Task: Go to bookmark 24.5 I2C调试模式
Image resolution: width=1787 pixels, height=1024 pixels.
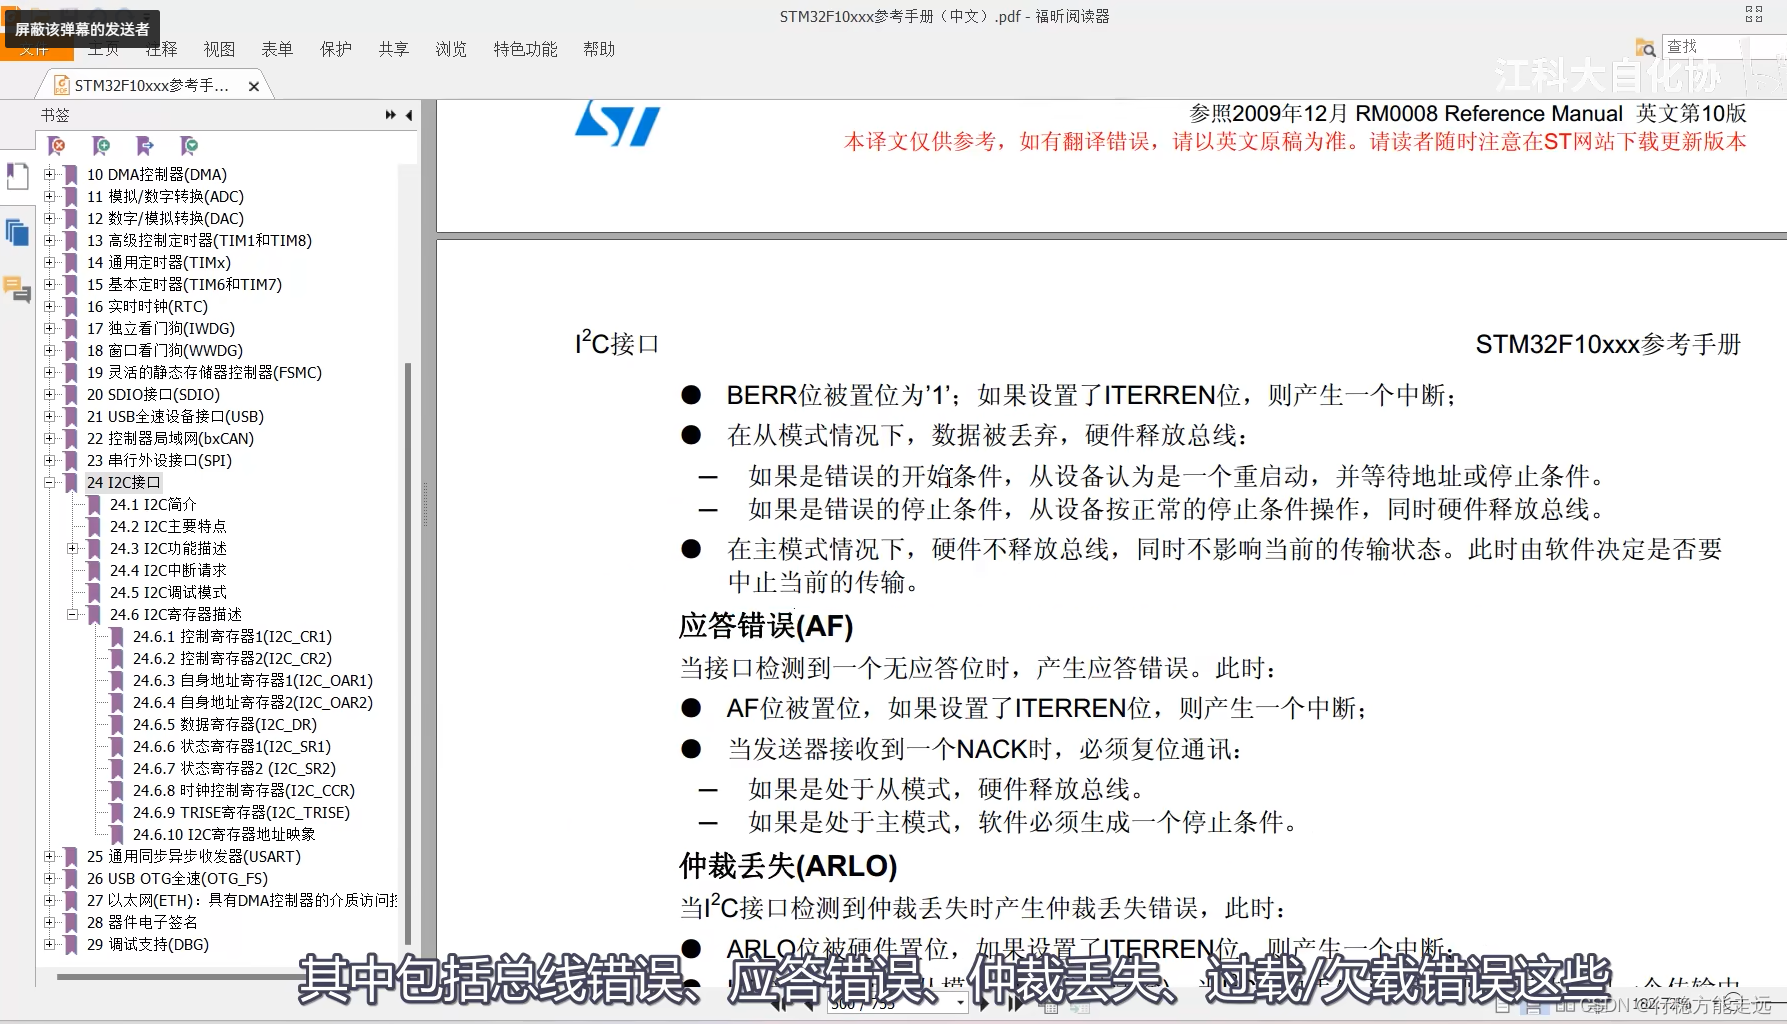Action: (x=168, y=592)
